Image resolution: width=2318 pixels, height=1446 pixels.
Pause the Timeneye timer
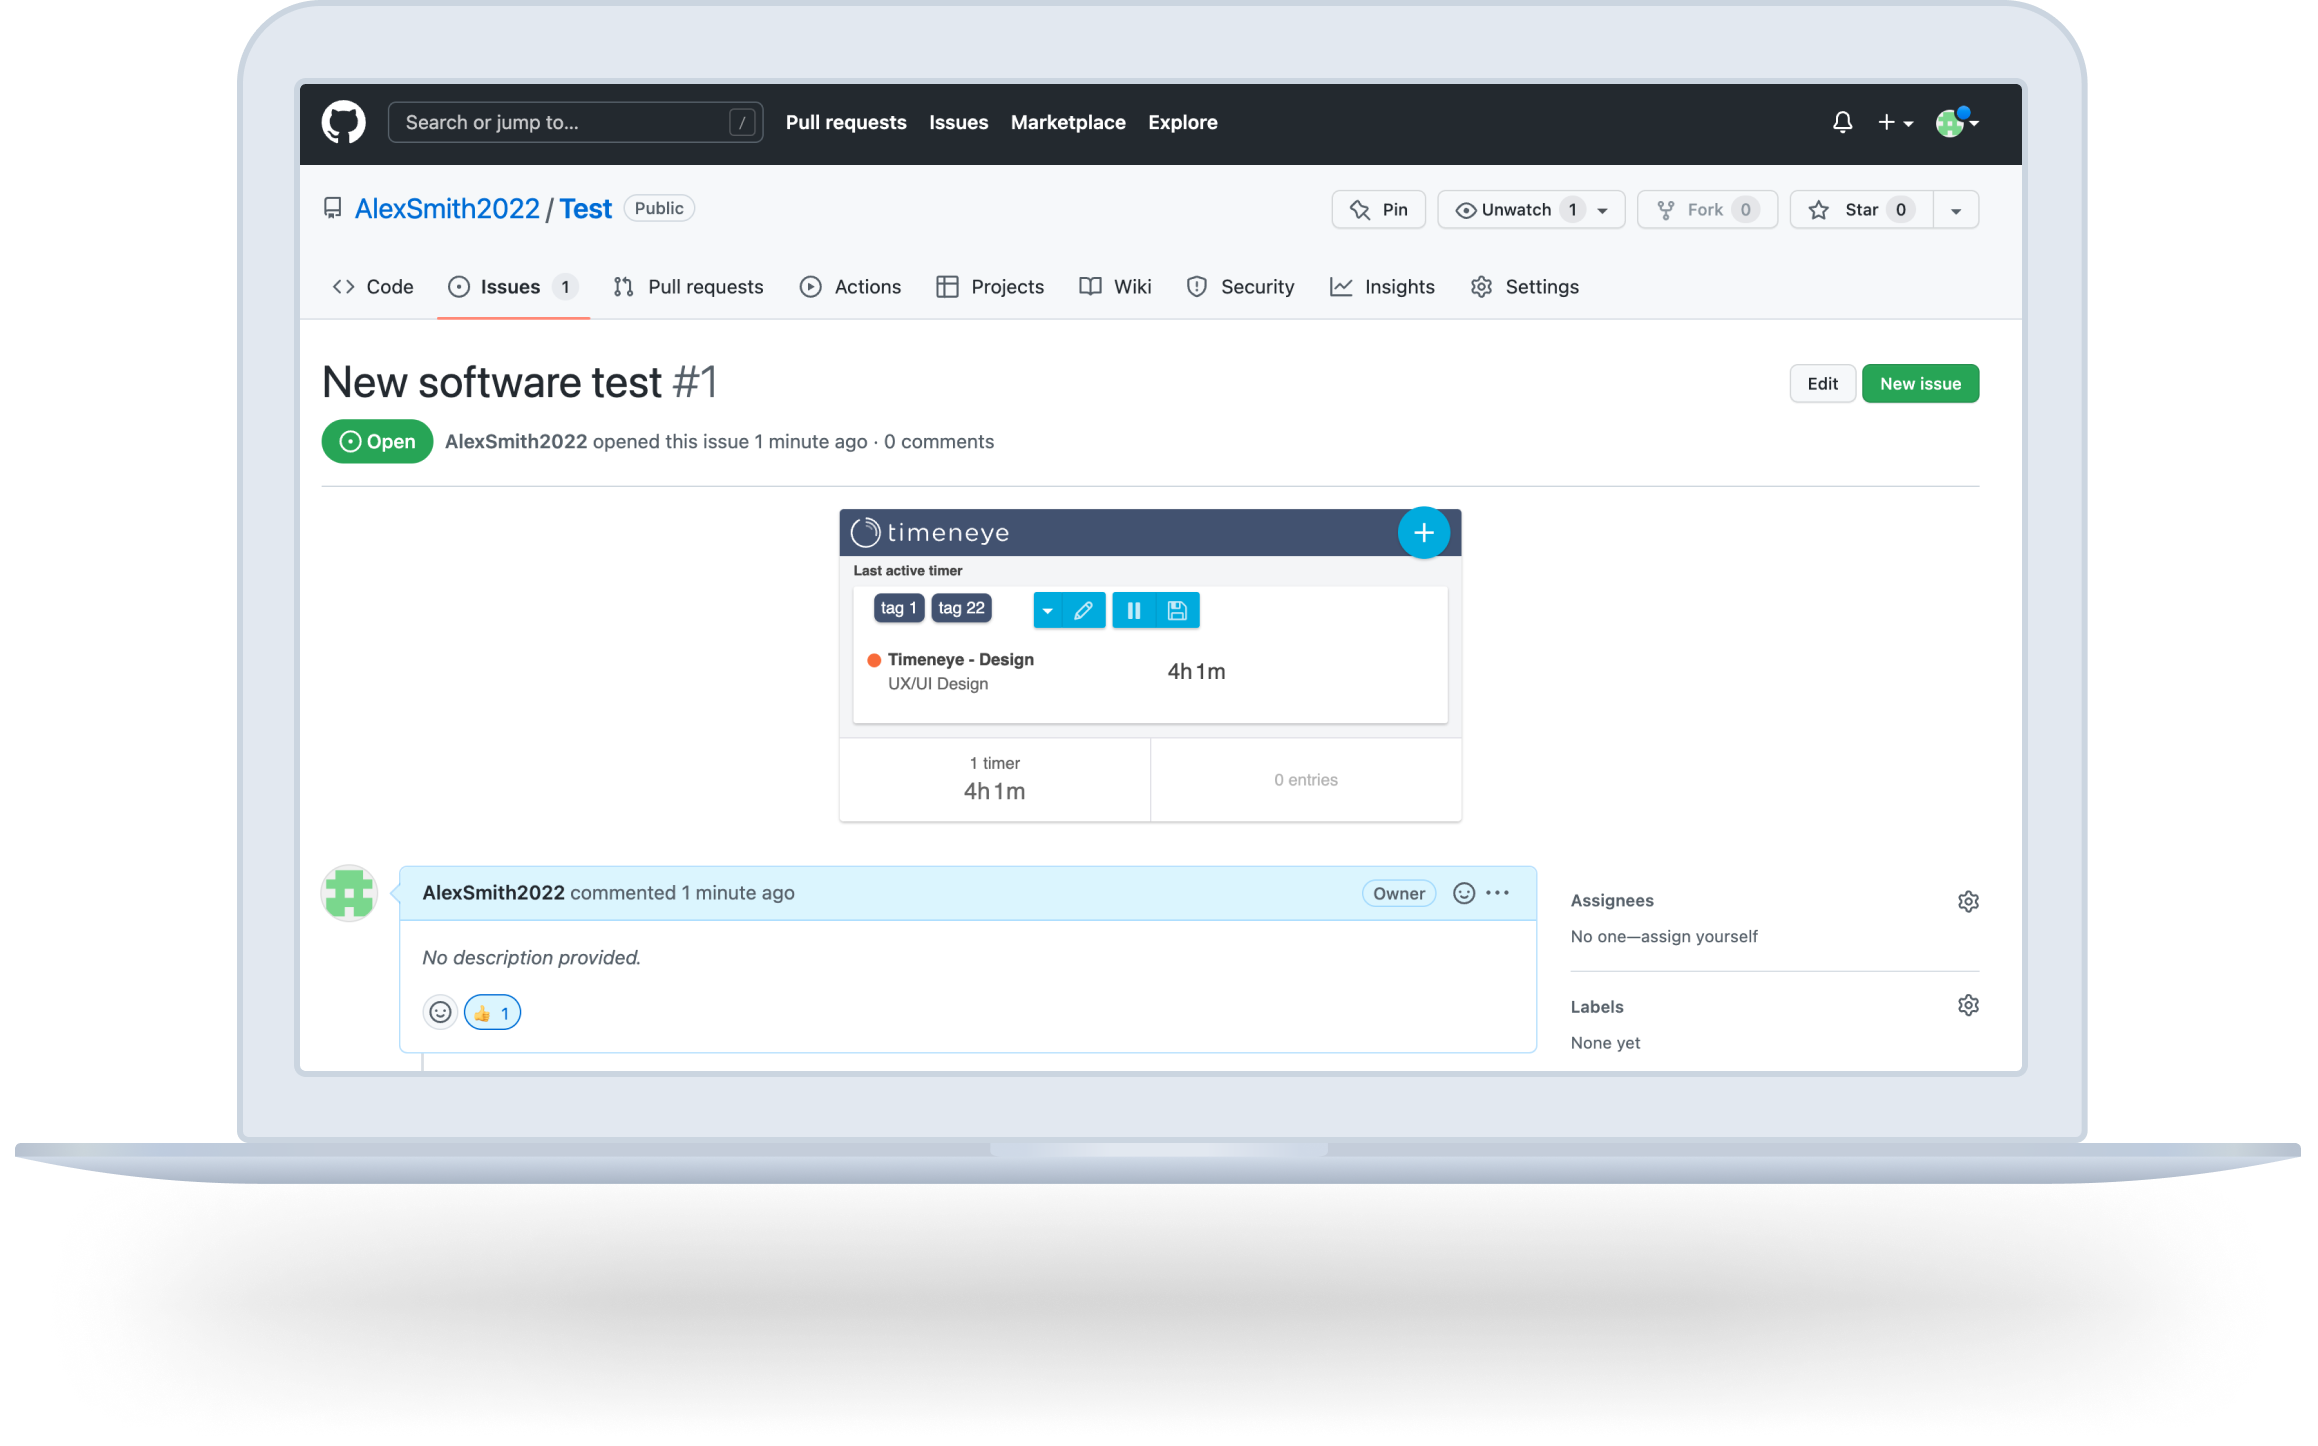1134,609
